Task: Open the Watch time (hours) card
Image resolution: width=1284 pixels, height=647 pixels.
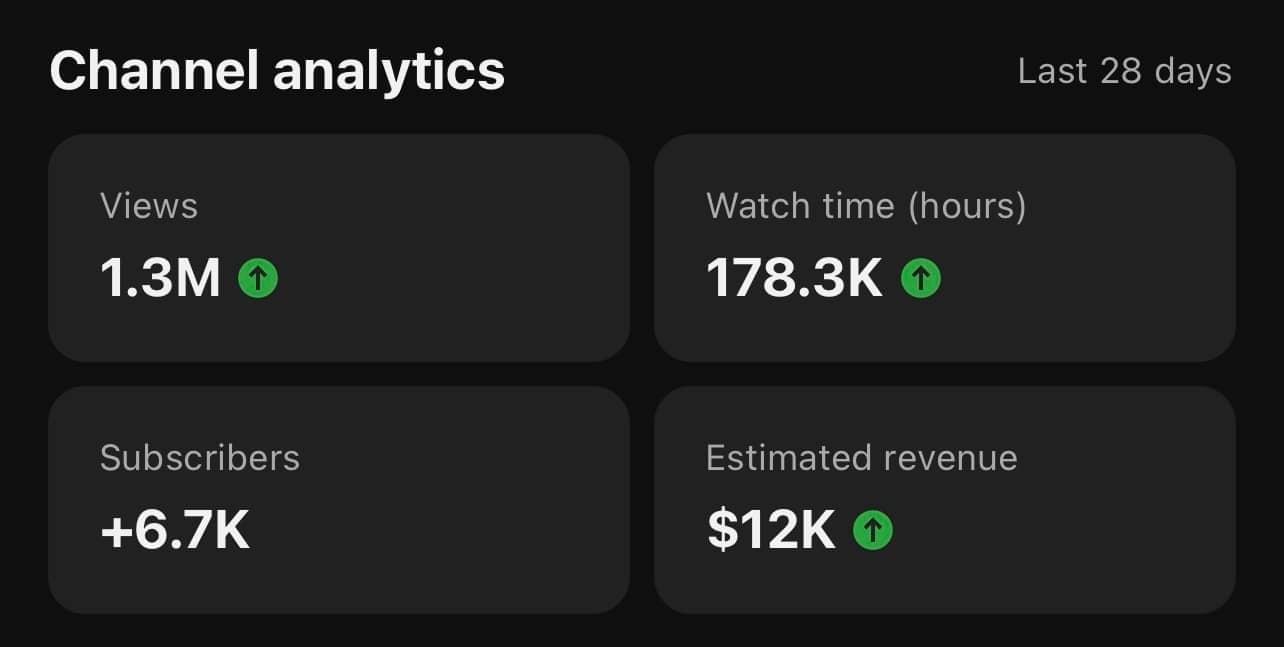Action: (x=945, y=248)
